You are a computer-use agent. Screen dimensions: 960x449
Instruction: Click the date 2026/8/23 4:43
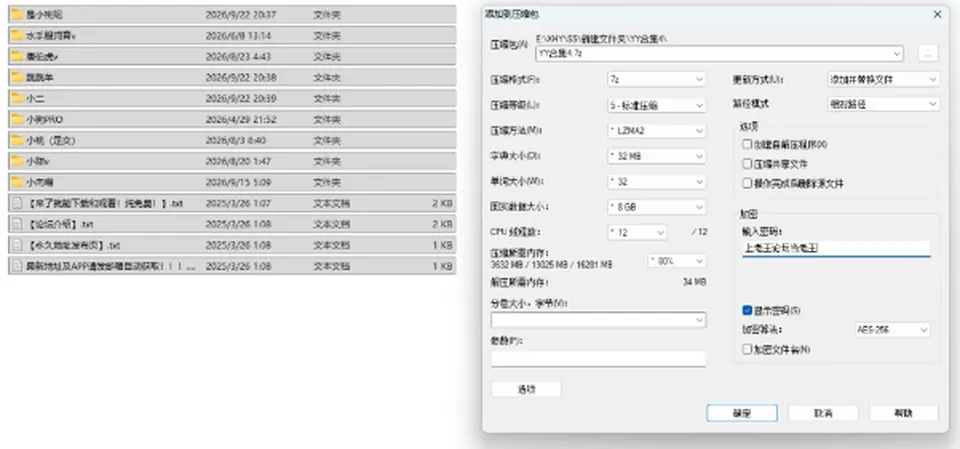point(238,56)
